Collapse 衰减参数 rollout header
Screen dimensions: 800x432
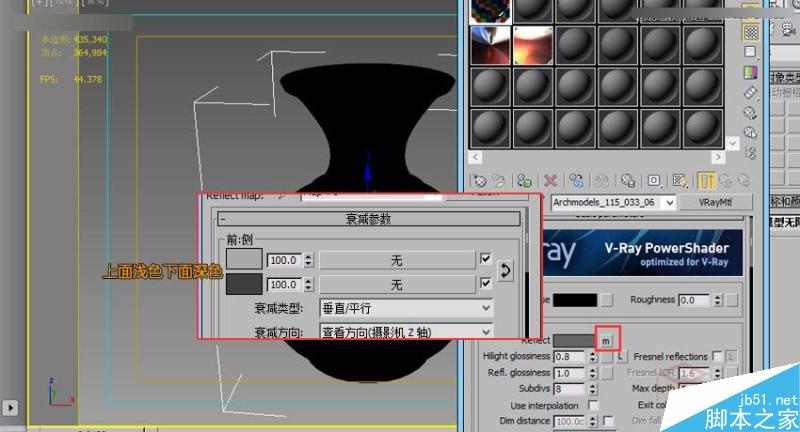(369, 219)
